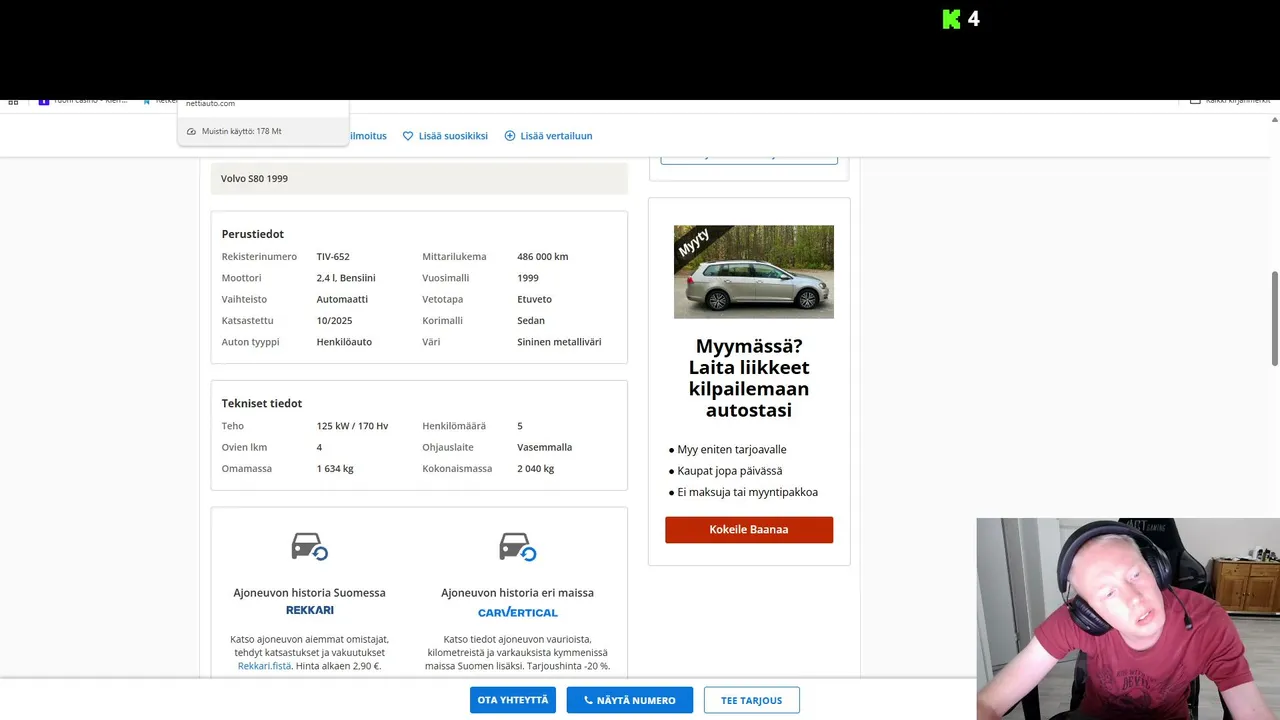
Task: Select the gross weight 2 040 kg
Action: pos(536,469)
